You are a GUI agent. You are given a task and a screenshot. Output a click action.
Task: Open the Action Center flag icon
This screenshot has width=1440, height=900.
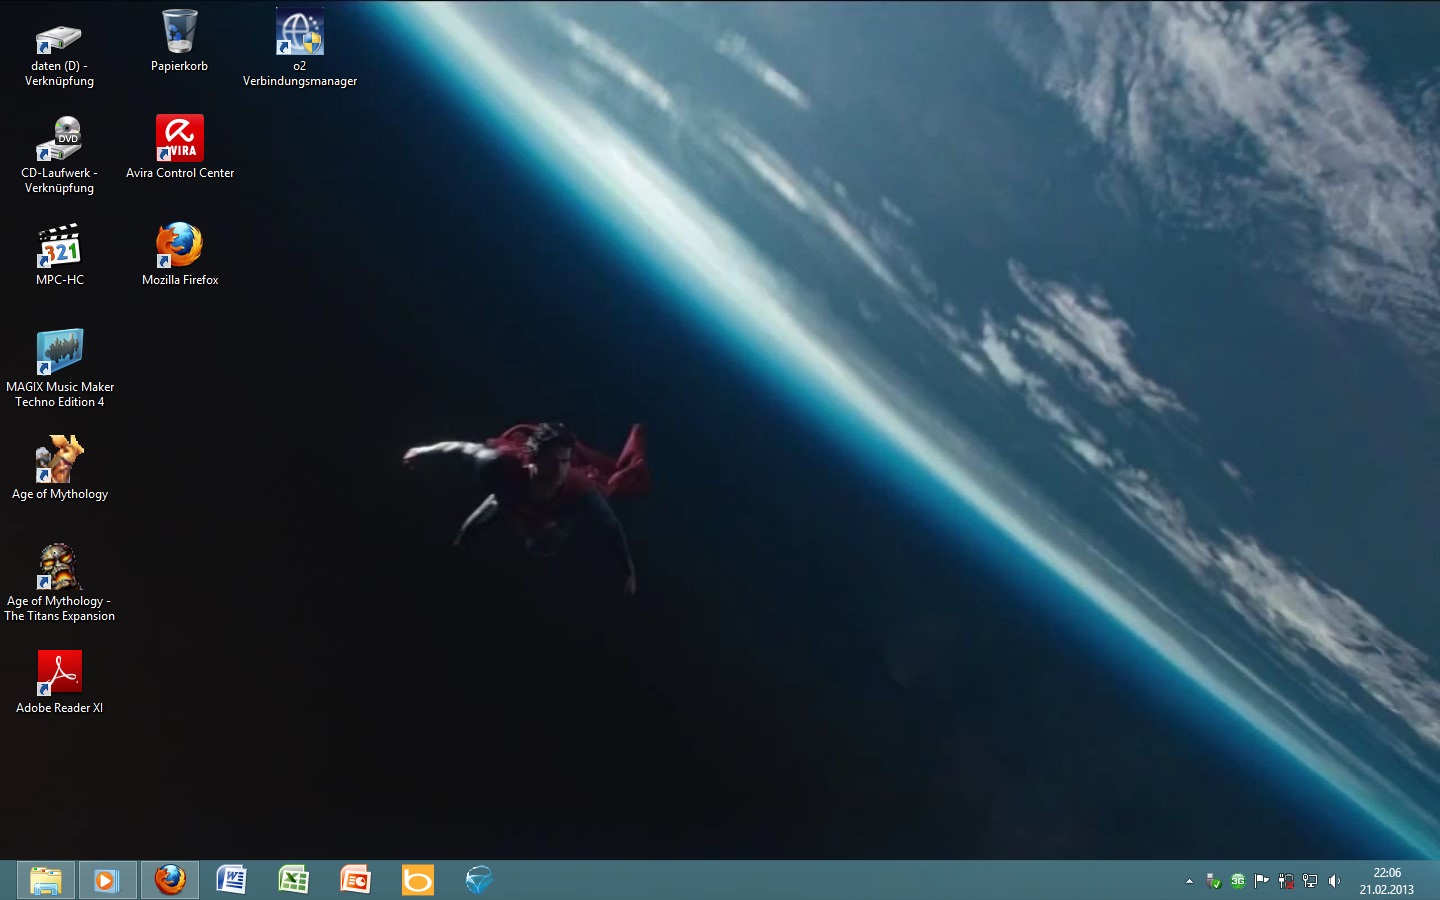pos(1262,881)
